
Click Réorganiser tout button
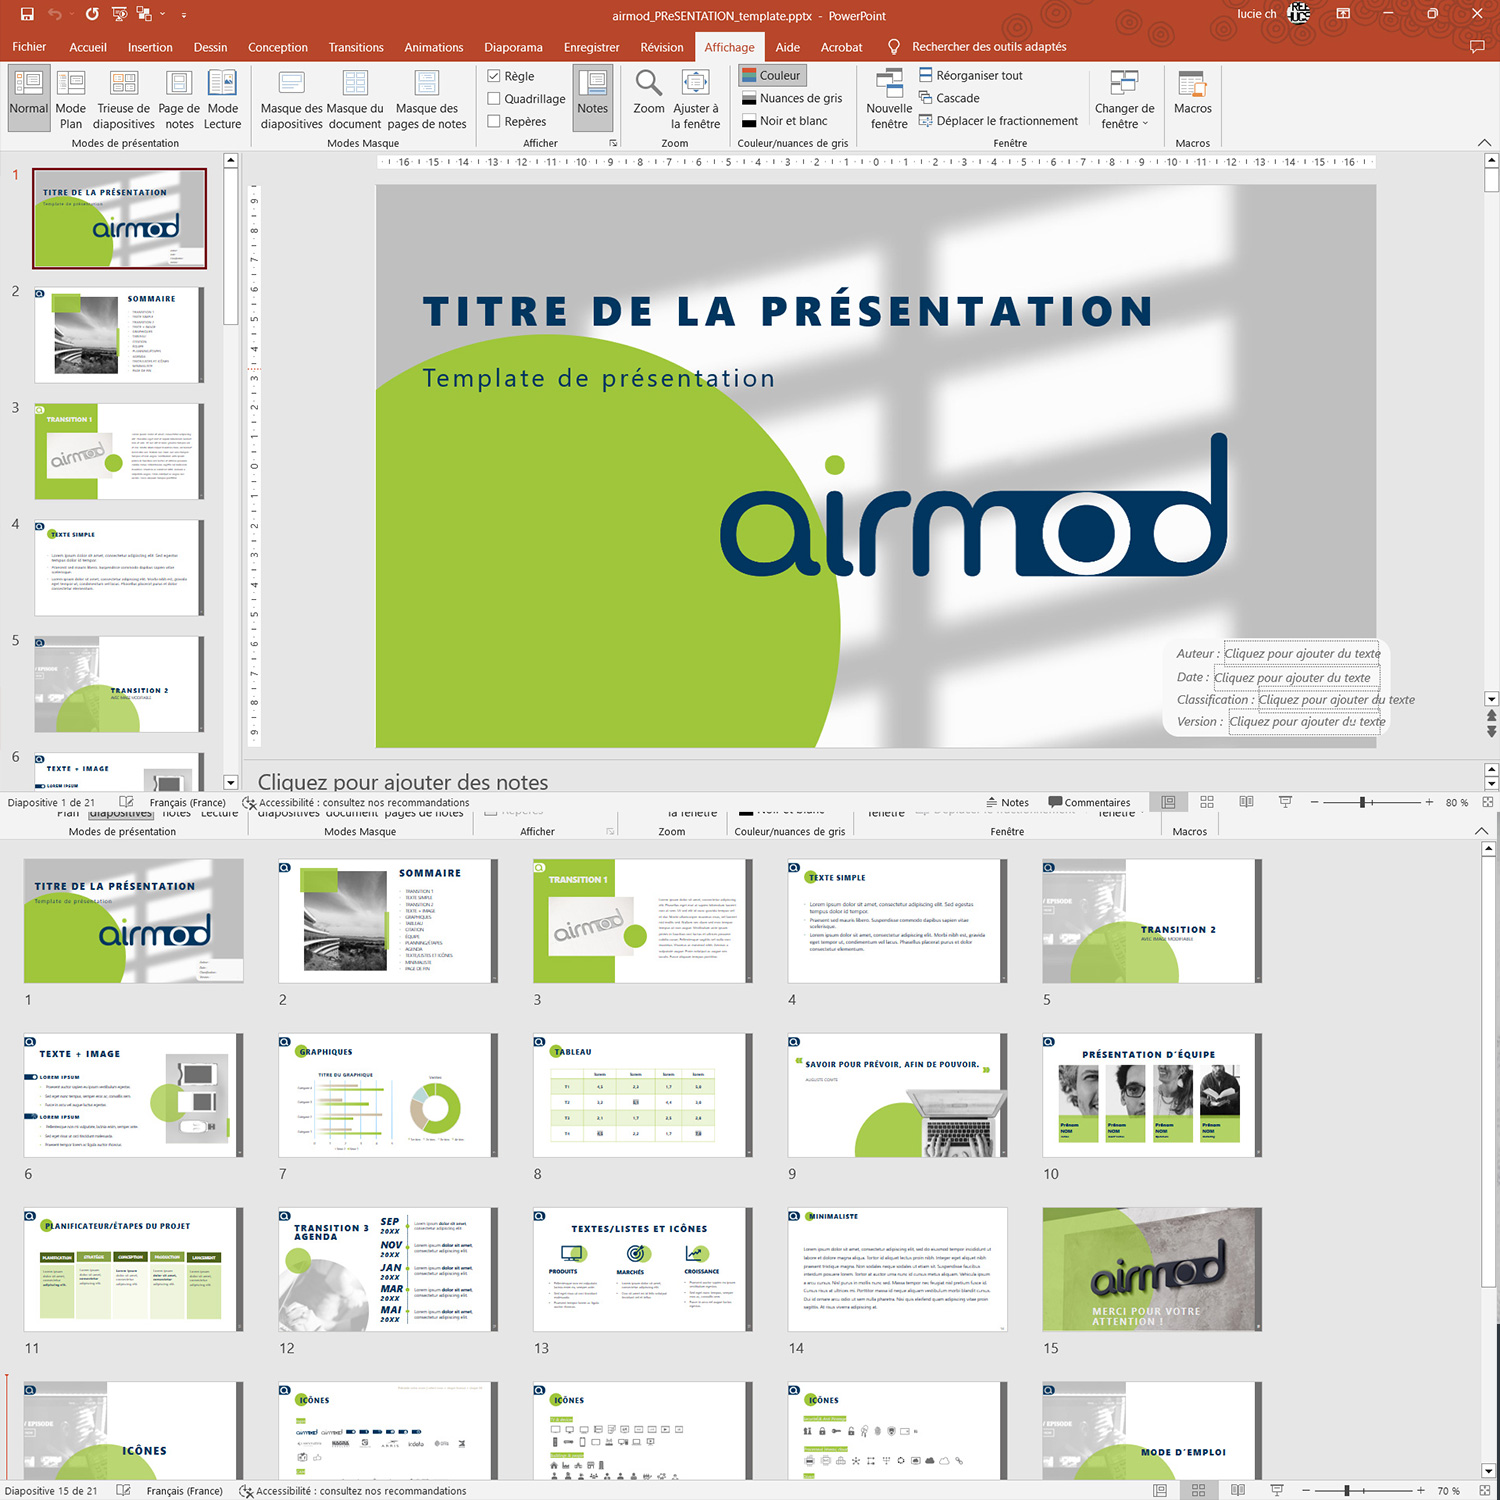click(970, 75)
